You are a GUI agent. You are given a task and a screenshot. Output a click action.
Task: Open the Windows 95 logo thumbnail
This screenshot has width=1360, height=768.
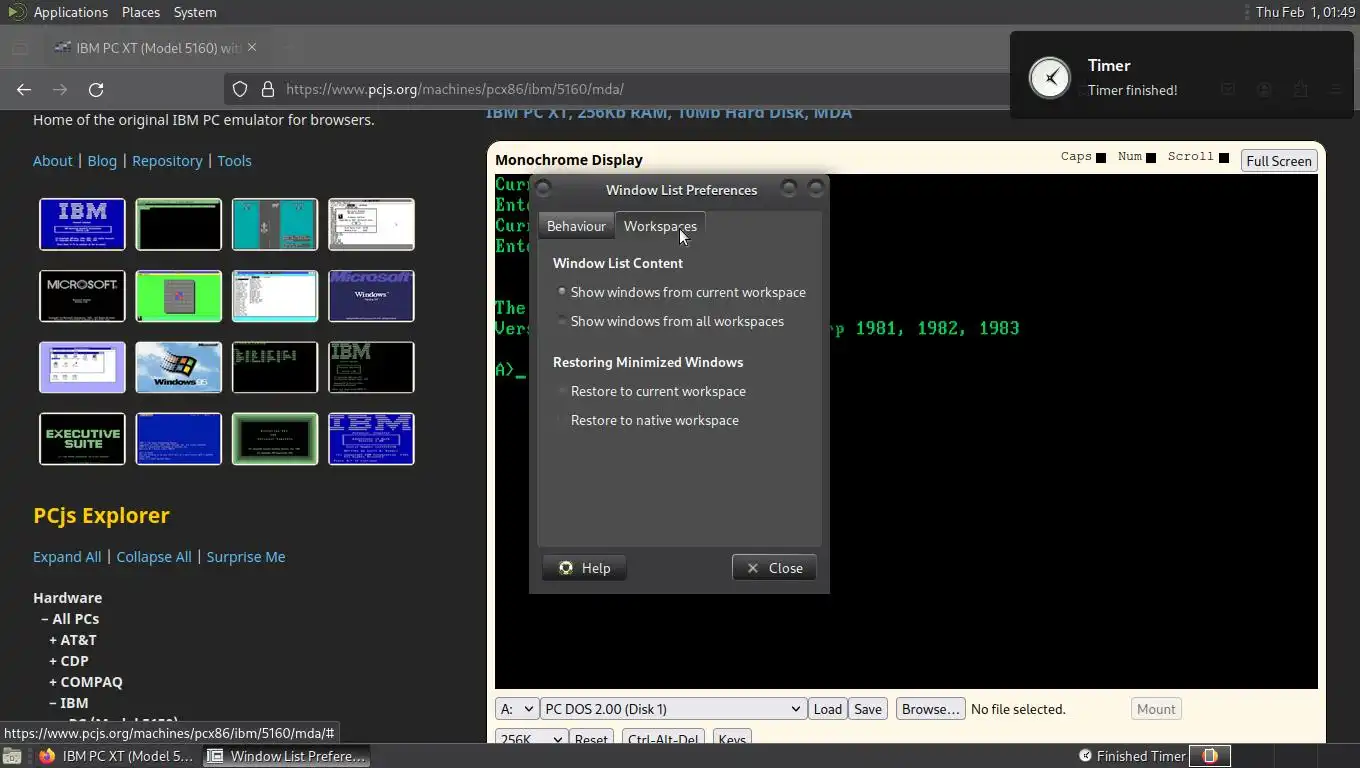[178, 367]
